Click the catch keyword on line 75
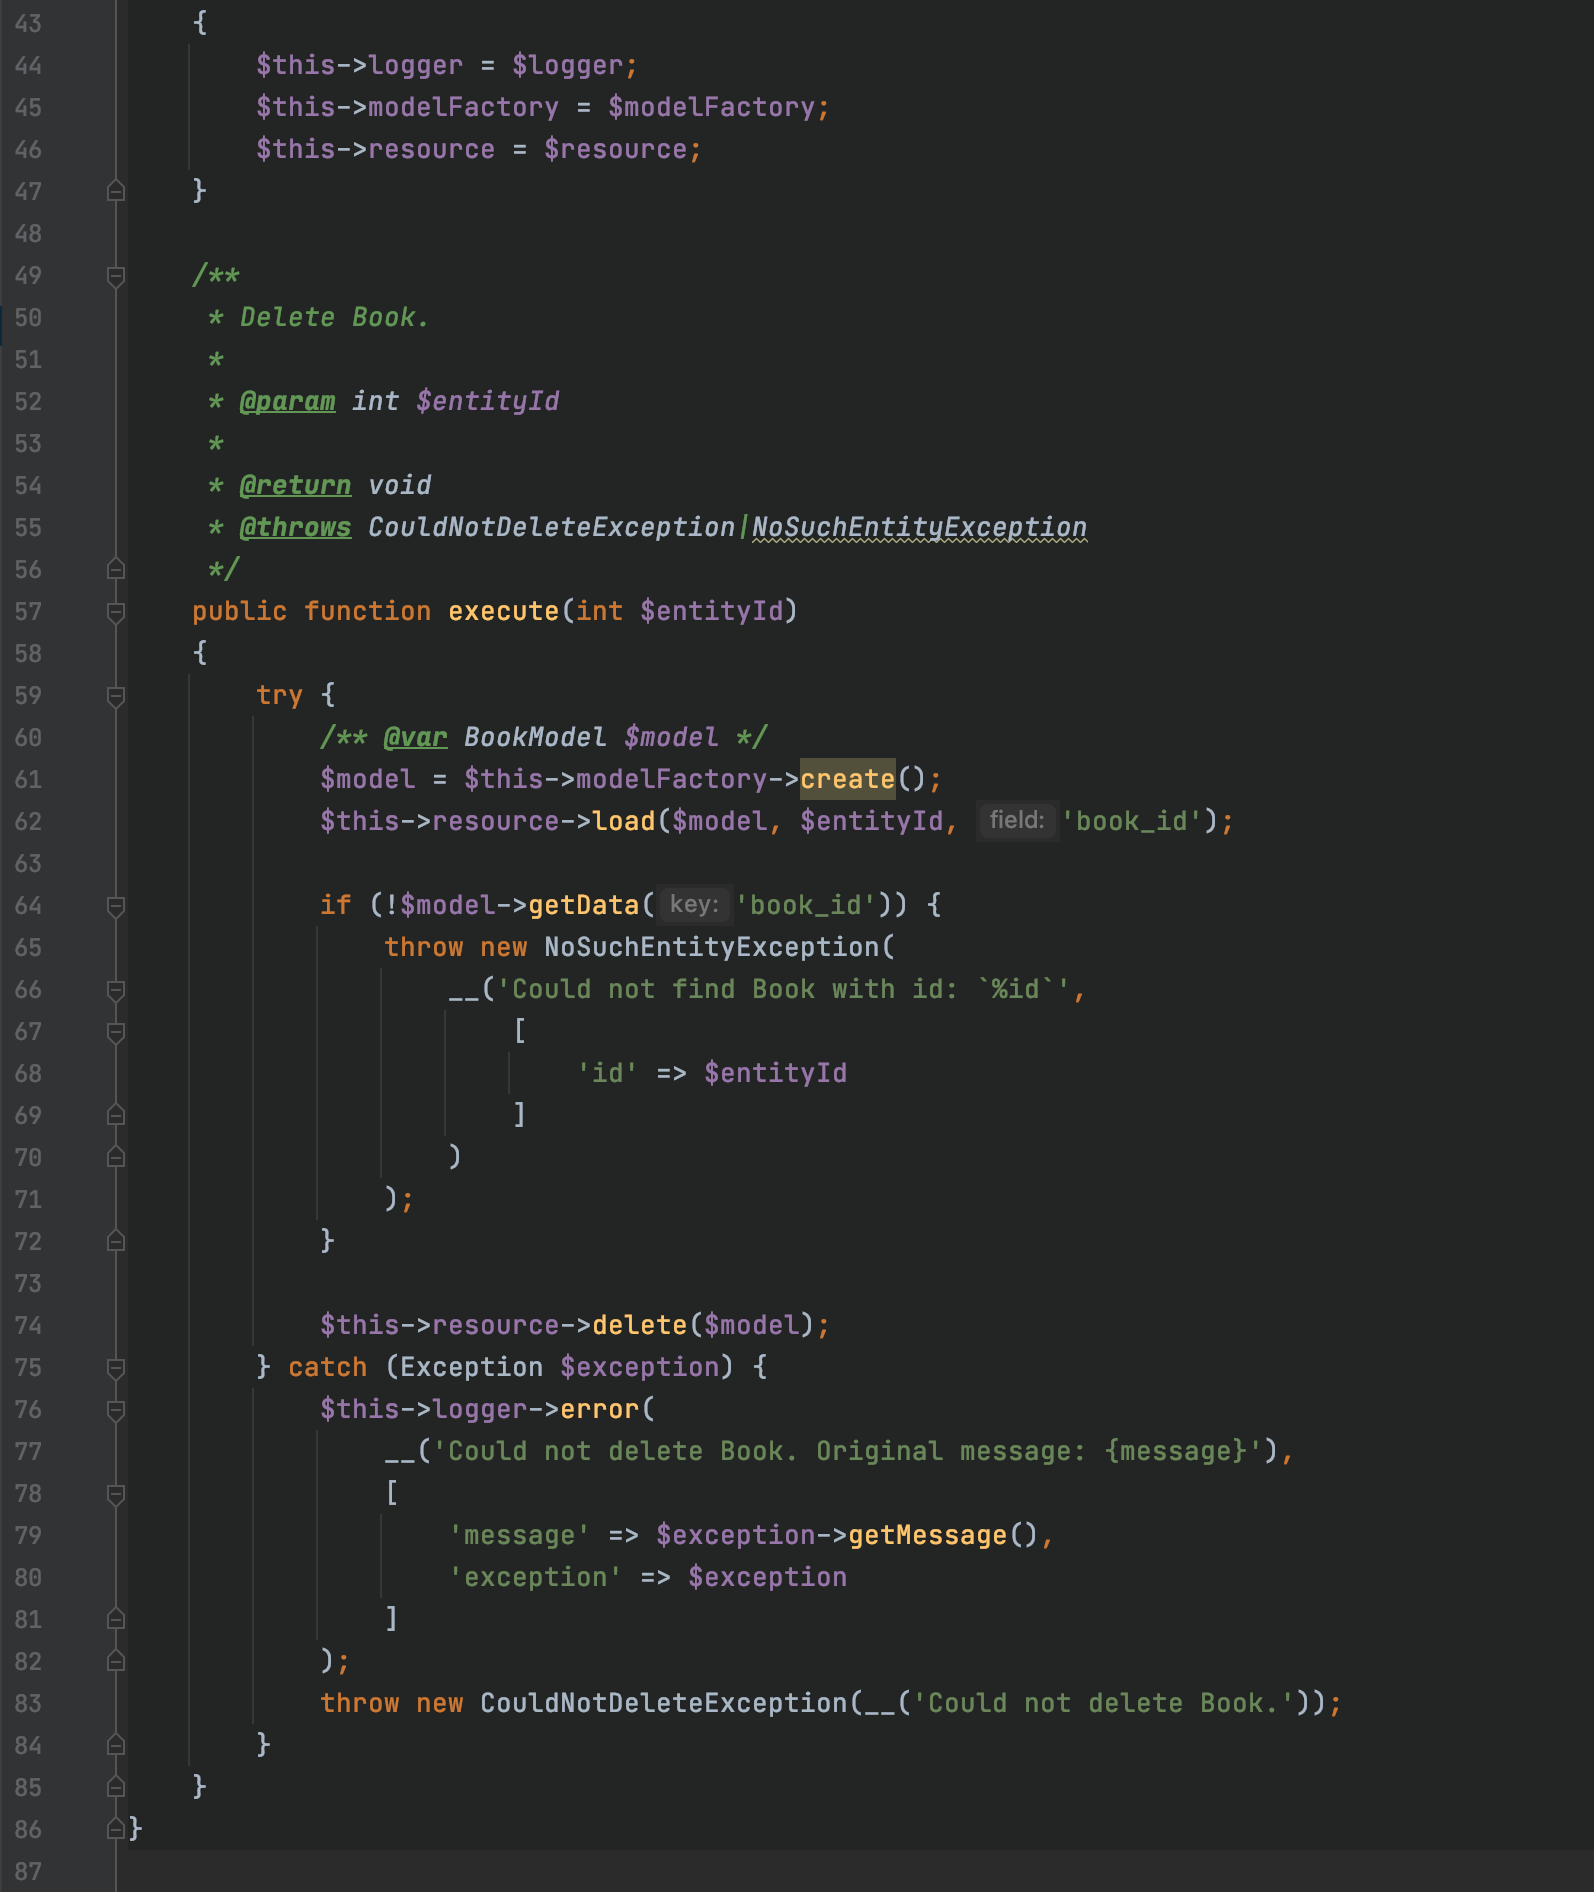Viewport: 1594px width, 1892px height. (328, 1367)
